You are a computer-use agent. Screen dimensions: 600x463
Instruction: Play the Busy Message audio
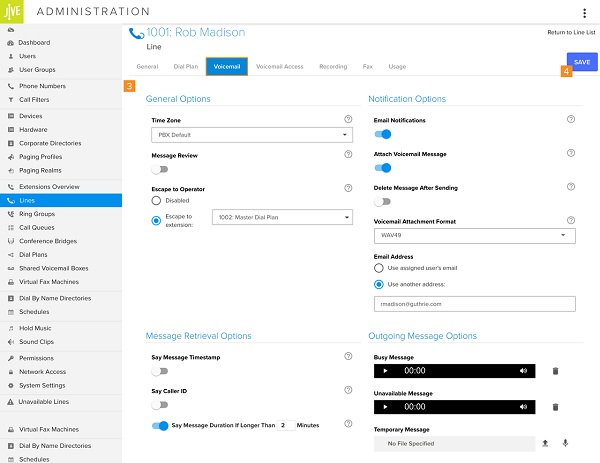(386, 370)
